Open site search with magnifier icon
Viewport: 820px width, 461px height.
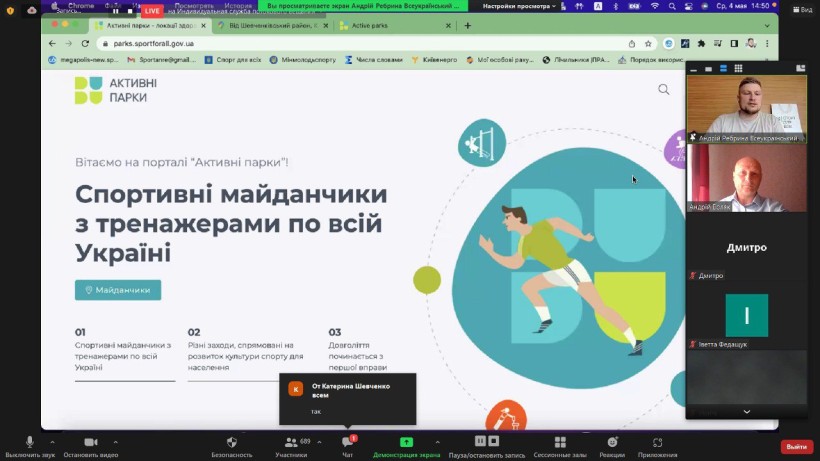(x=664, y=89)
